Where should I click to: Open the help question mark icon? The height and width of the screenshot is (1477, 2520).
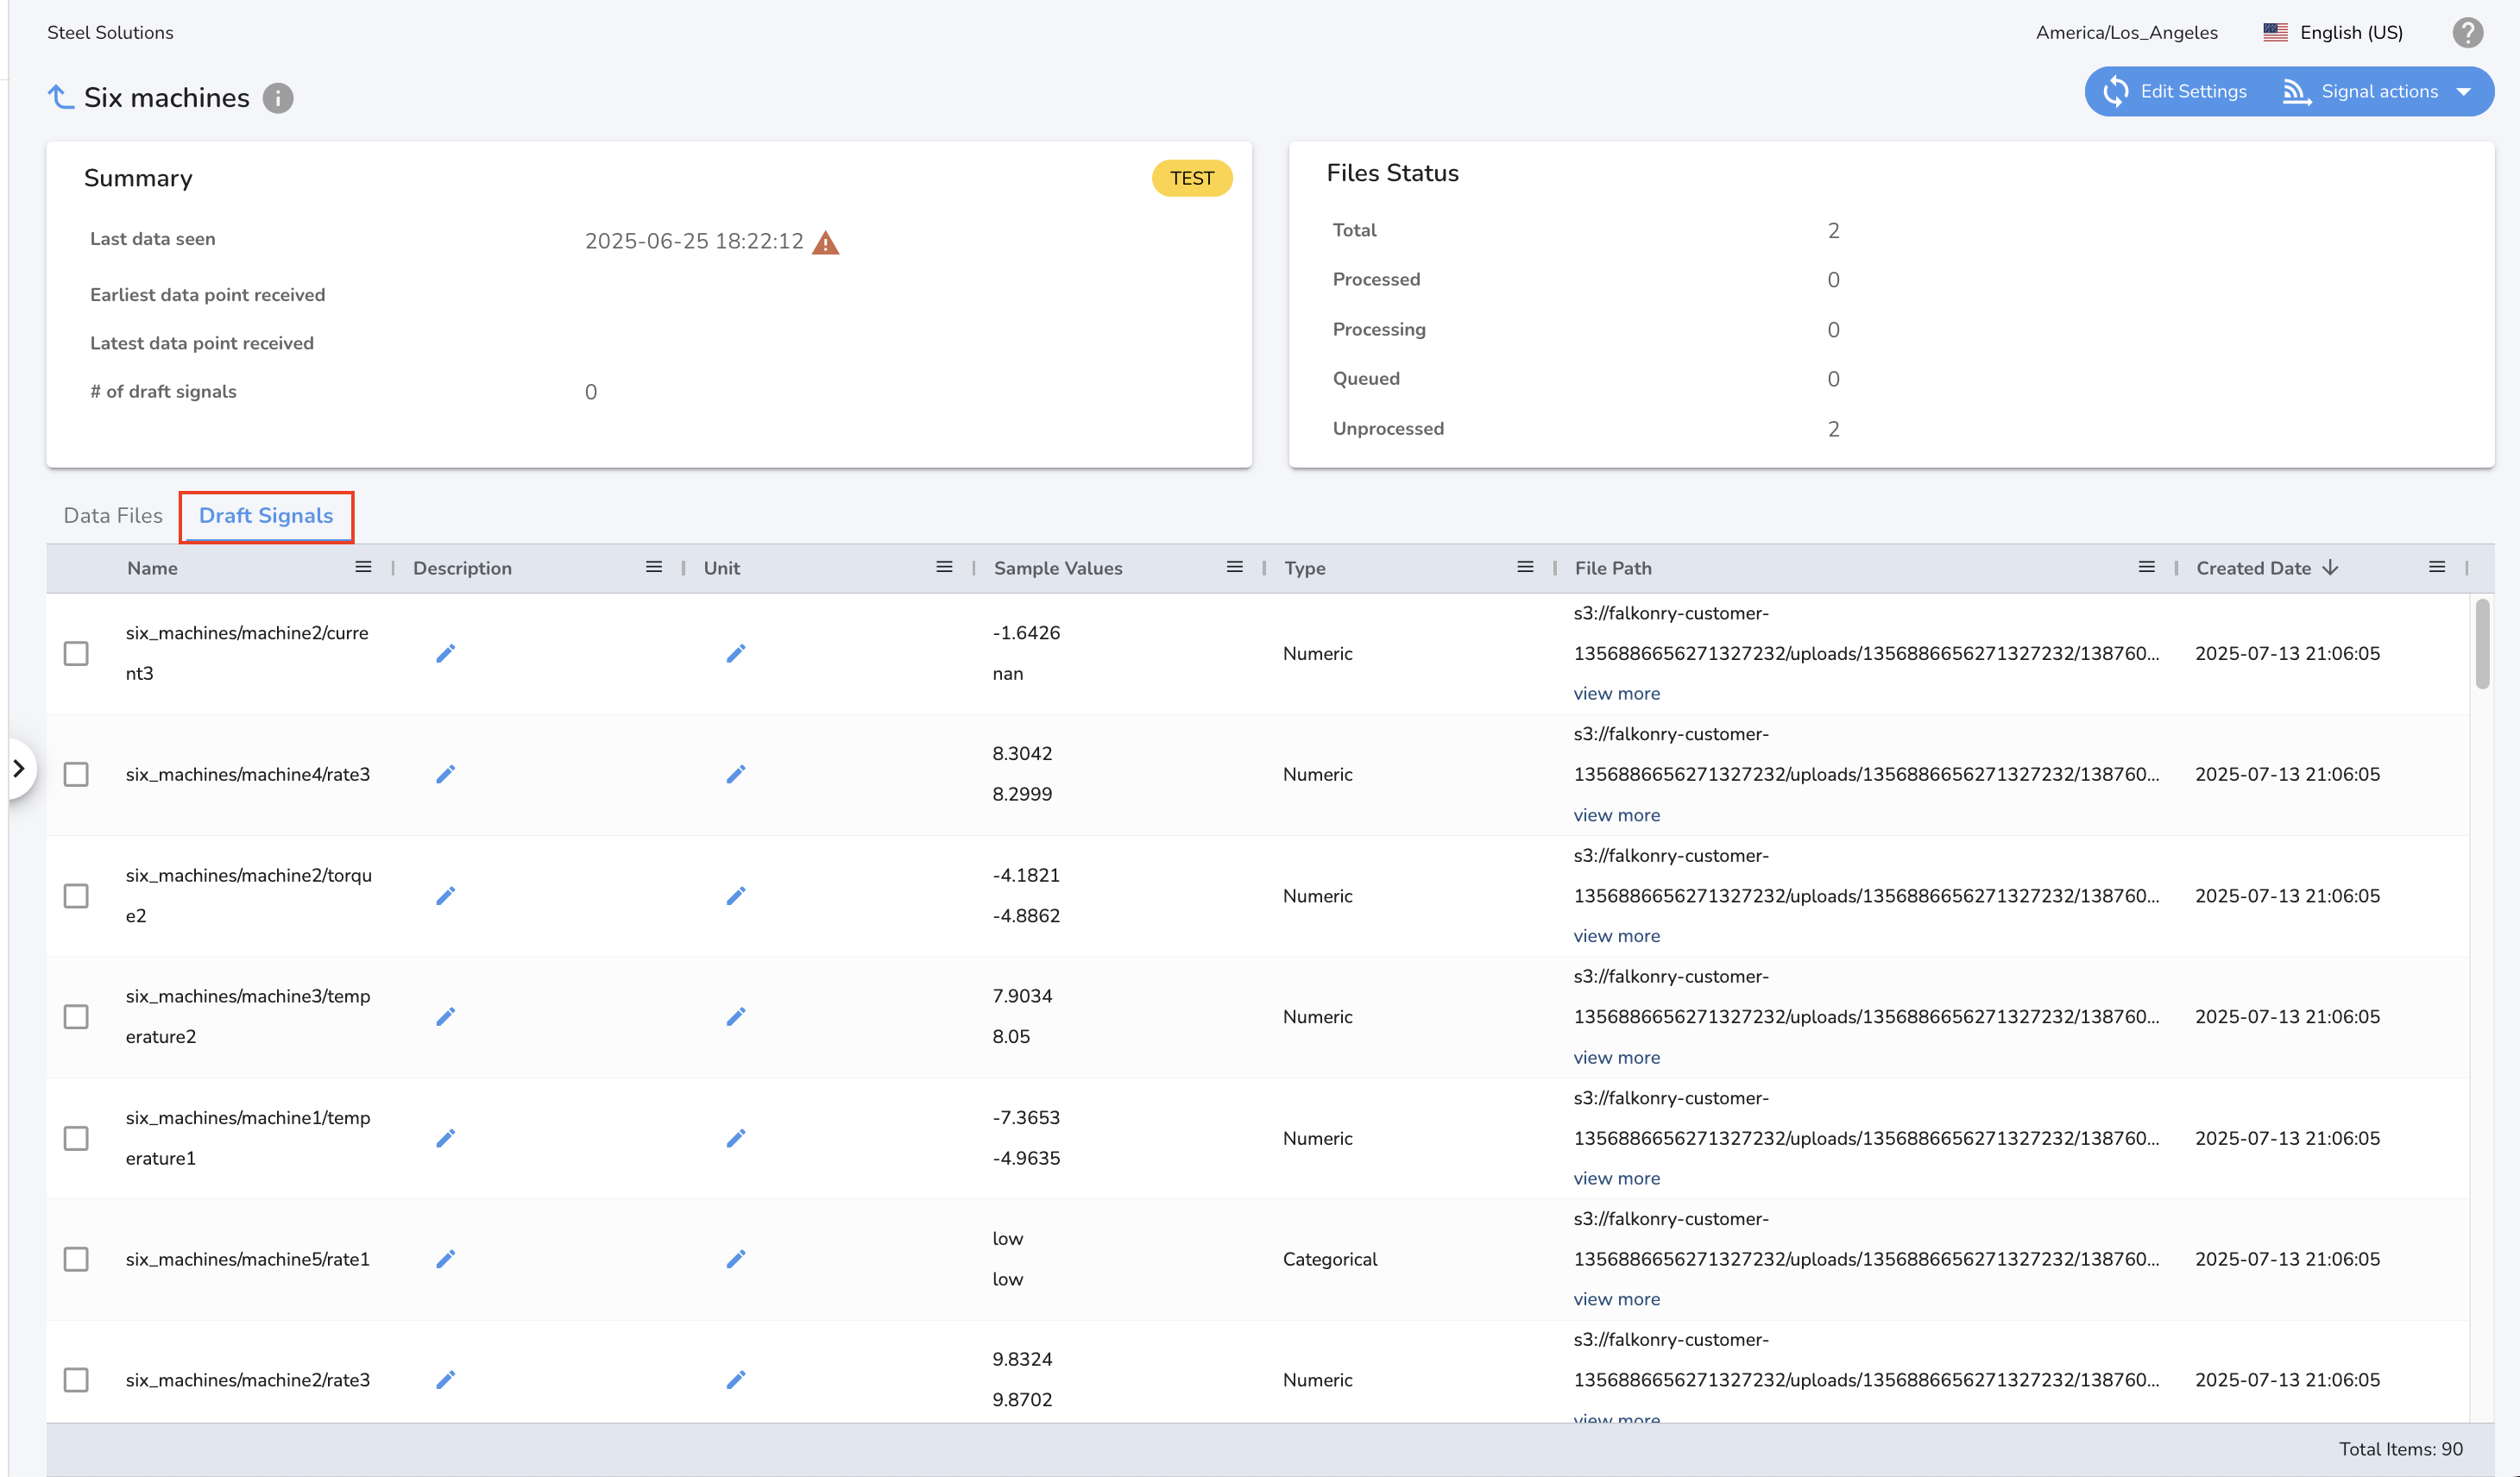tap(2467, 33)
